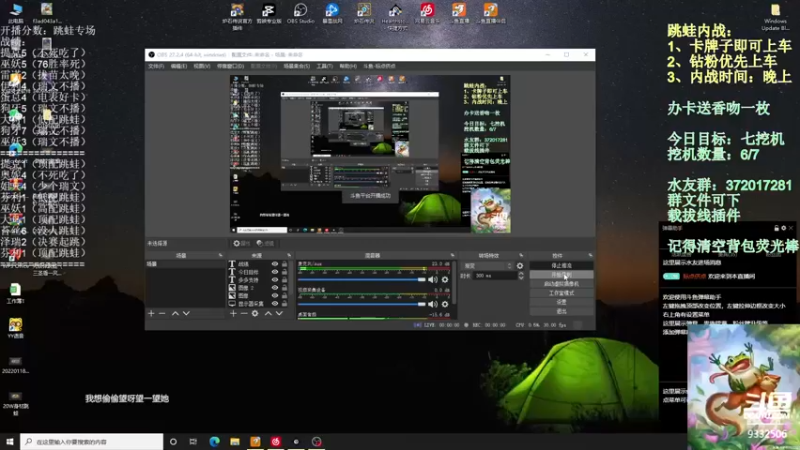Click the 停止推流 button
This screenshot has height=450, width=800.
(561, 266)
